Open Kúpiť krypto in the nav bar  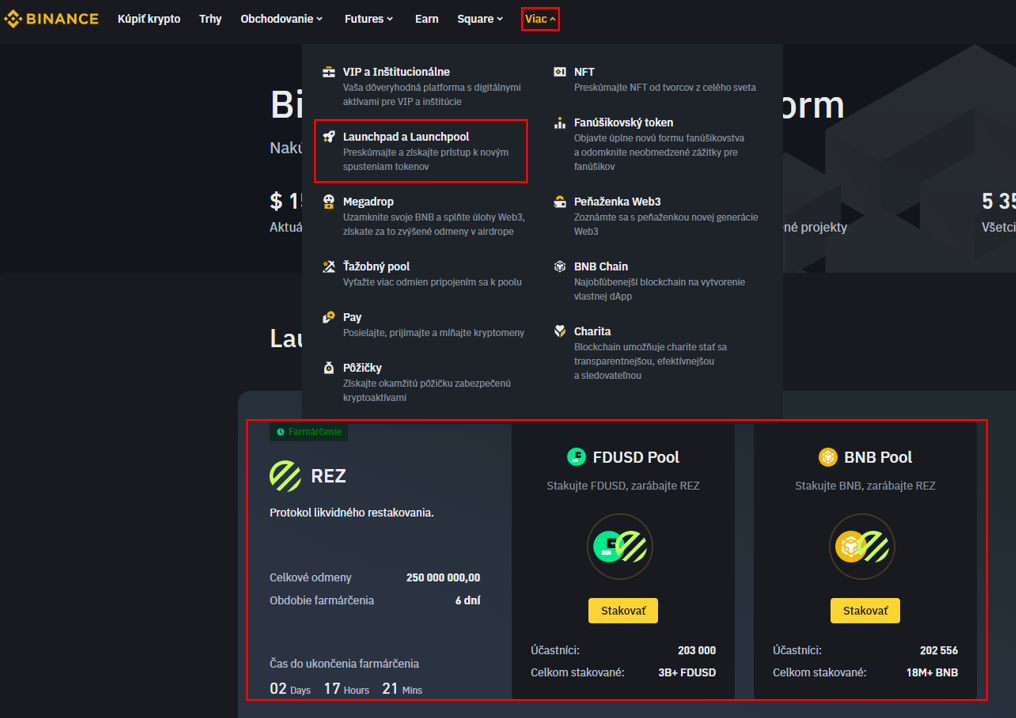tap(149, 19)
